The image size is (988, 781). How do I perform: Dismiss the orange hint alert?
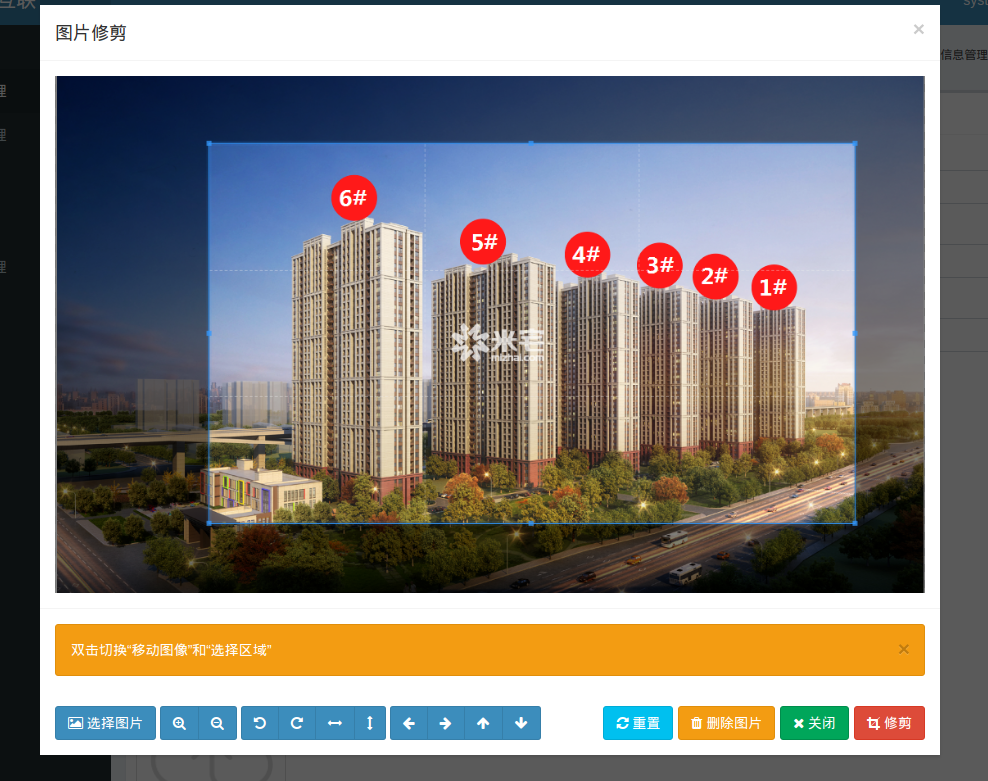pyautogui.click(x=904, y=649)
